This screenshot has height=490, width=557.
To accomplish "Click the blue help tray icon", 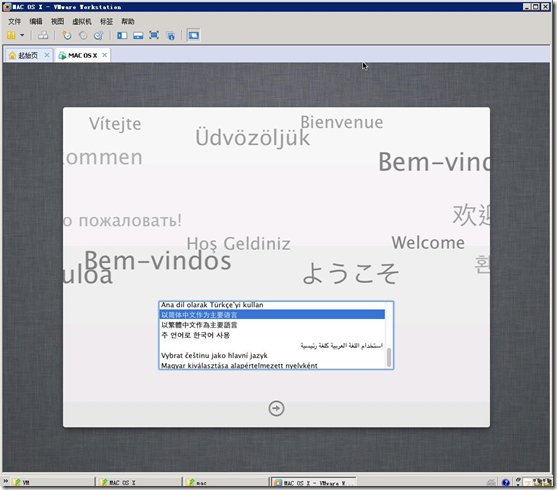I will click(x=506, y=483).
